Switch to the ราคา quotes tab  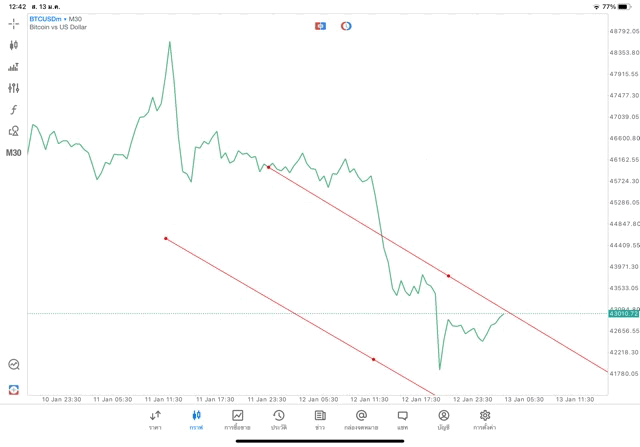pyautogui.click(x=155, y=419)
